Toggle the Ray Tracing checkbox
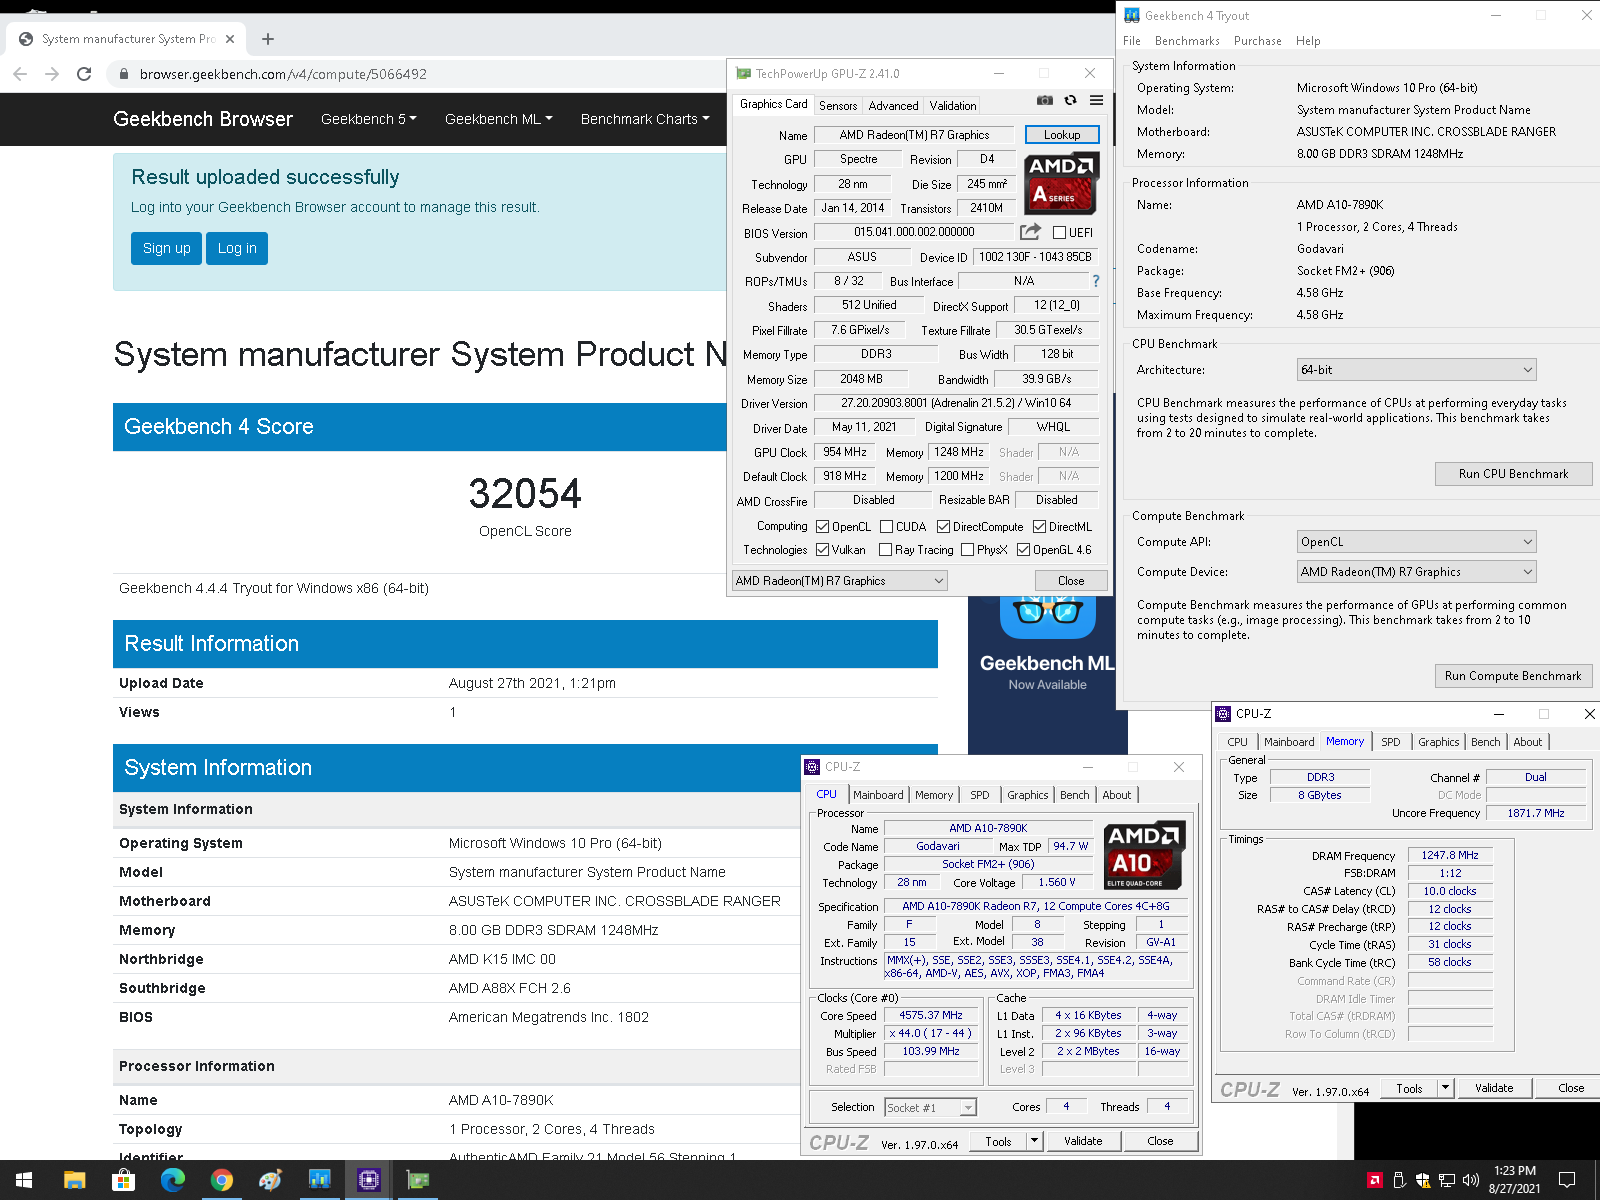The height and width of the screenshot is (1200, 1600). click(x=885, y=550)
